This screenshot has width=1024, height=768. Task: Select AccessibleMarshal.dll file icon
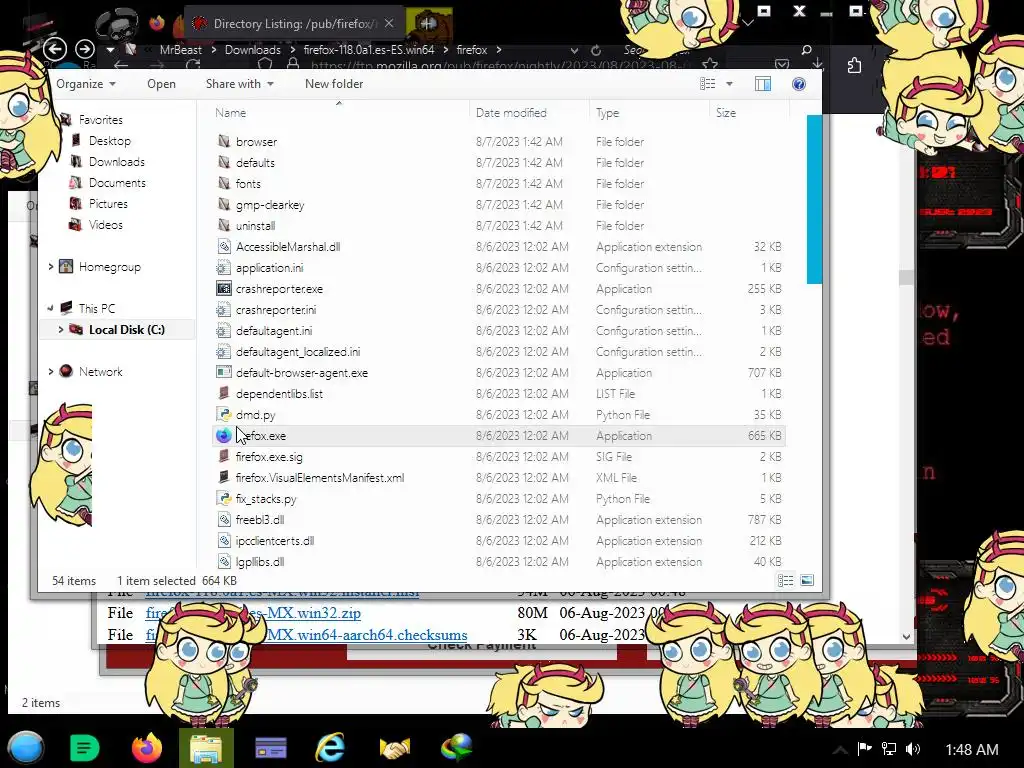click(x=224, y=246)
